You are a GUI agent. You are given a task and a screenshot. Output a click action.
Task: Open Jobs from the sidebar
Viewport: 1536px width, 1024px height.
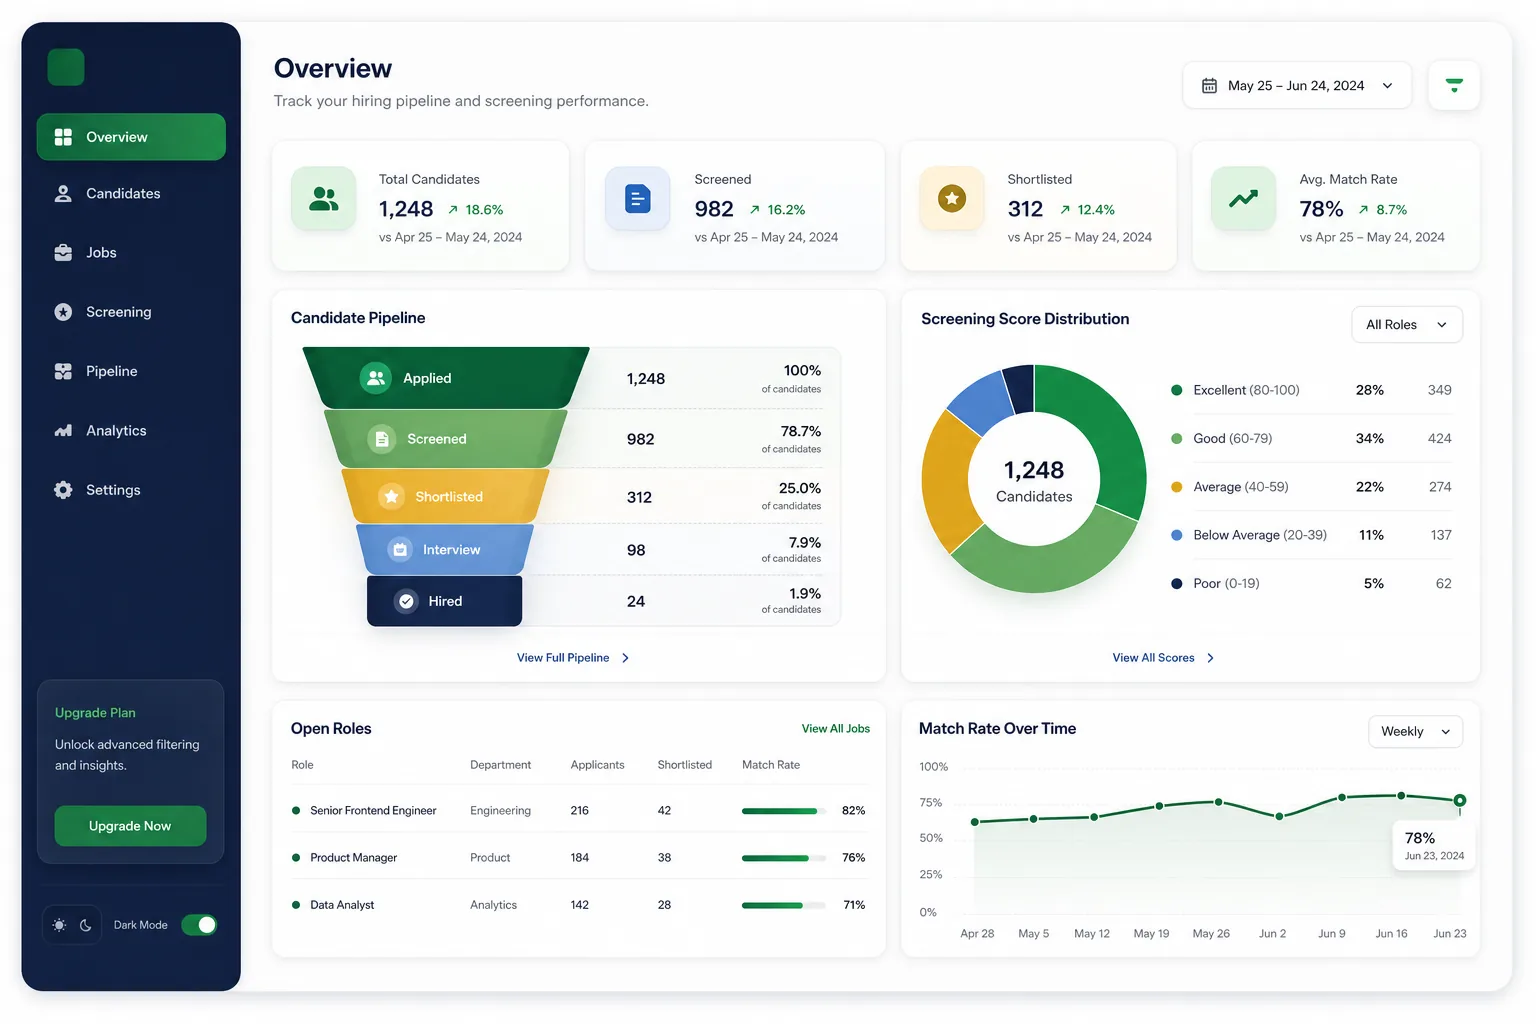coord(131,253)
